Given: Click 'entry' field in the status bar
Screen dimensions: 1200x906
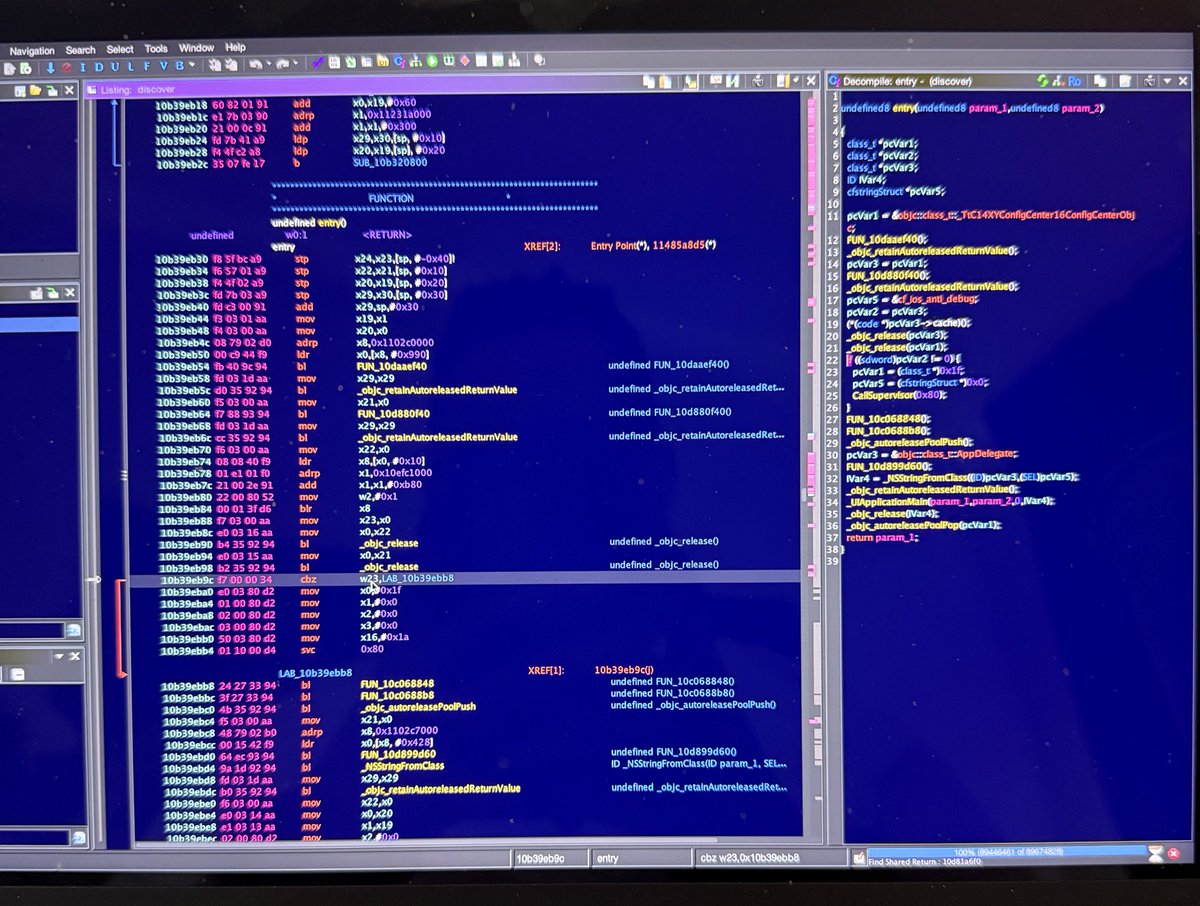Looking at the screenshot, I should 640,858.
